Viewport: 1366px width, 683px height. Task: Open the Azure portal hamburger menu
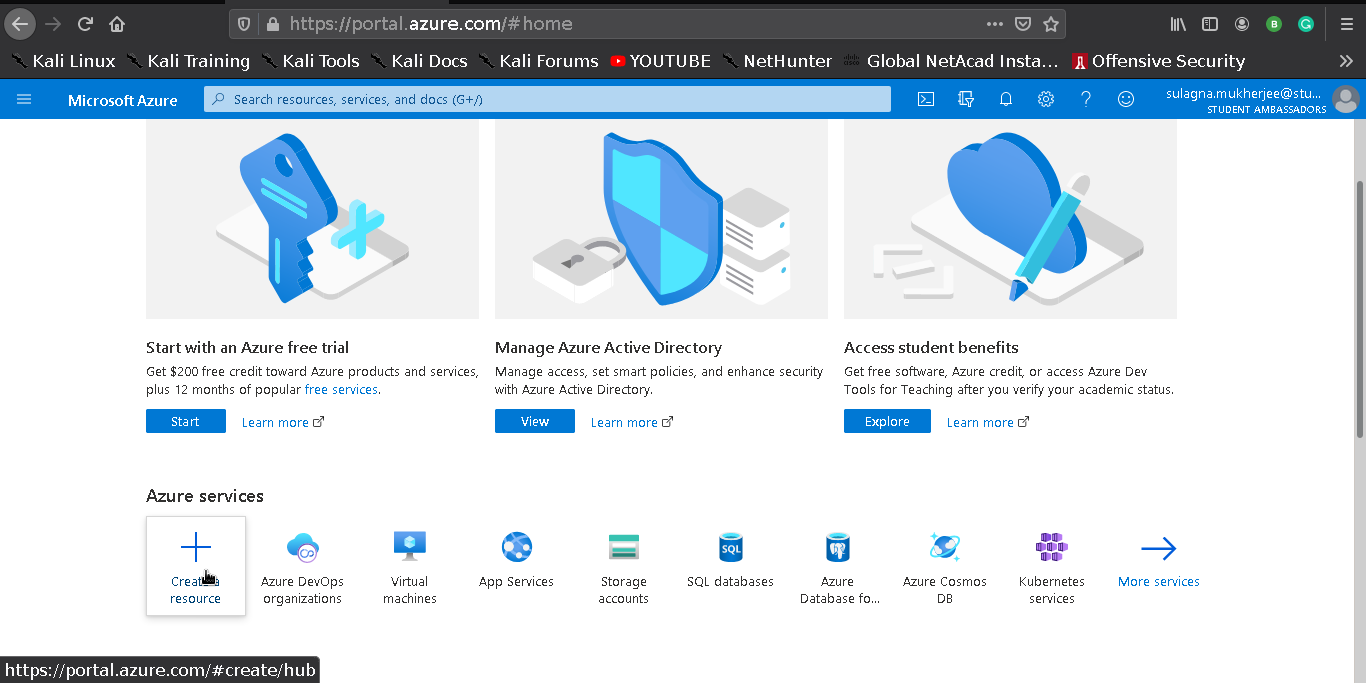click(x=24, y=99)
